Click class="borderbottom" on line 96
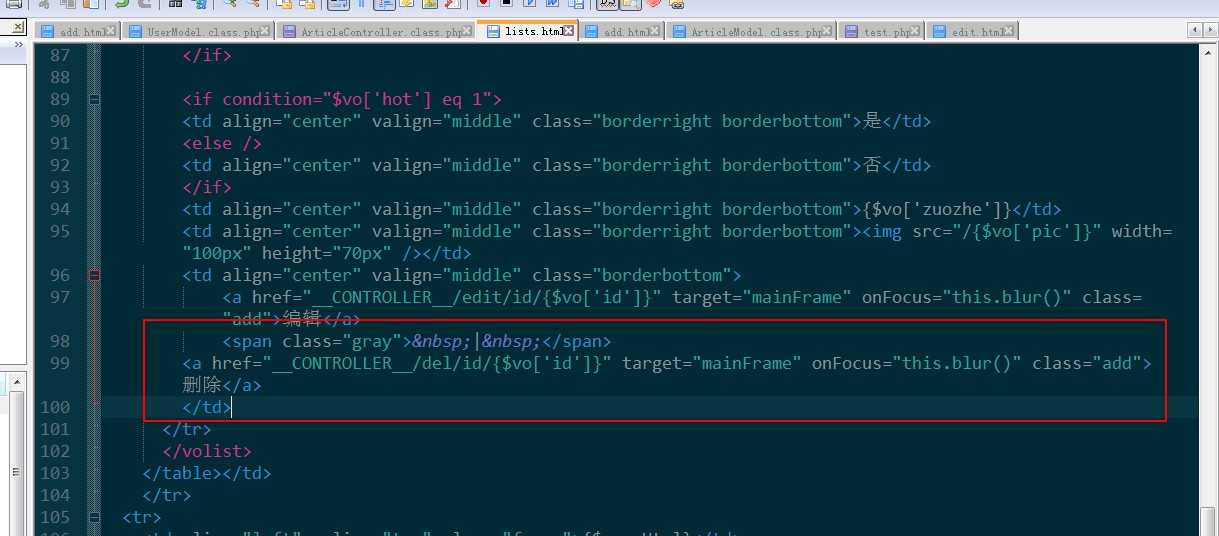 (632, 275)
